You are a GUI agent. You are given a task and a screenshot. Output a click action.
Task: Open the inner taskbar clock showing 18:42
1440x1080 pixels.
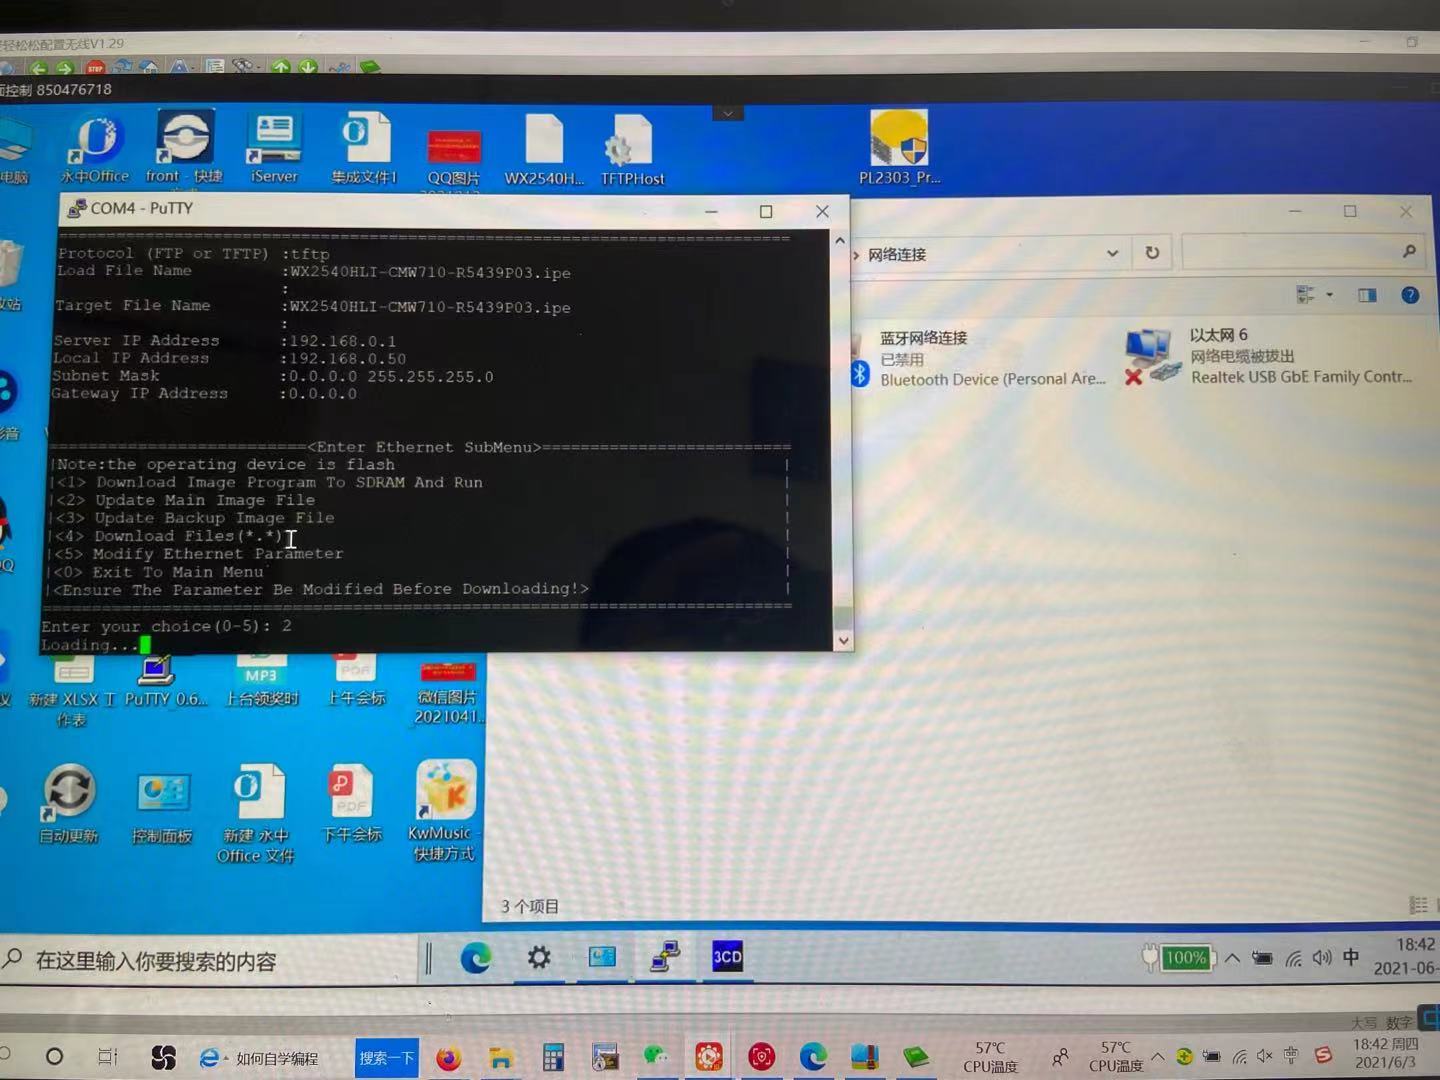[x=1405, y=956]
